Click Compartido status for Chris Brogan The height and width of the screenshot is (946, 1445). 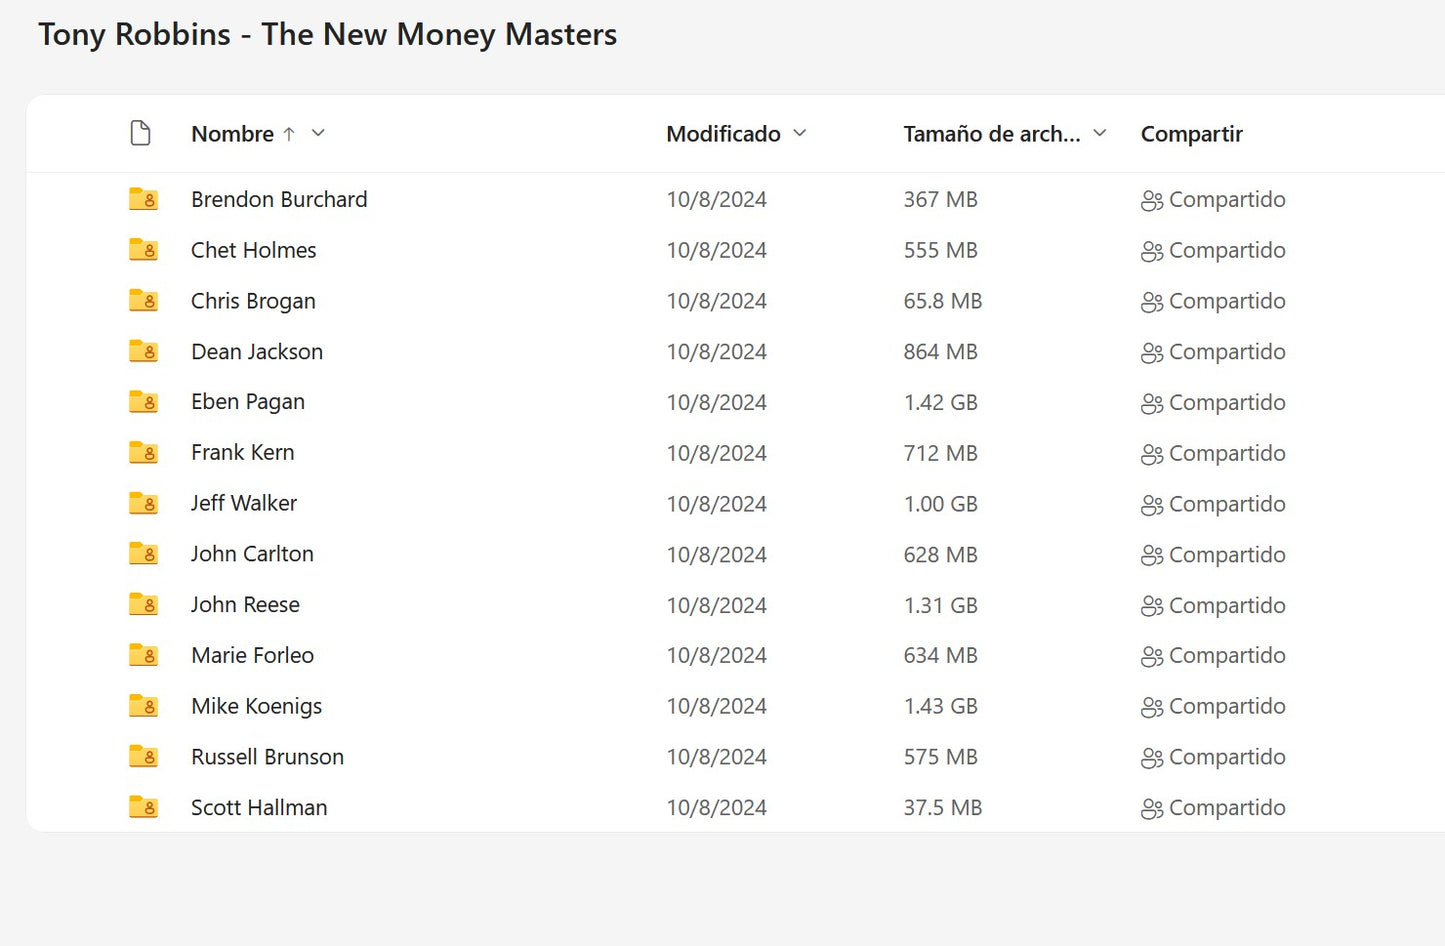[1226, 301]
